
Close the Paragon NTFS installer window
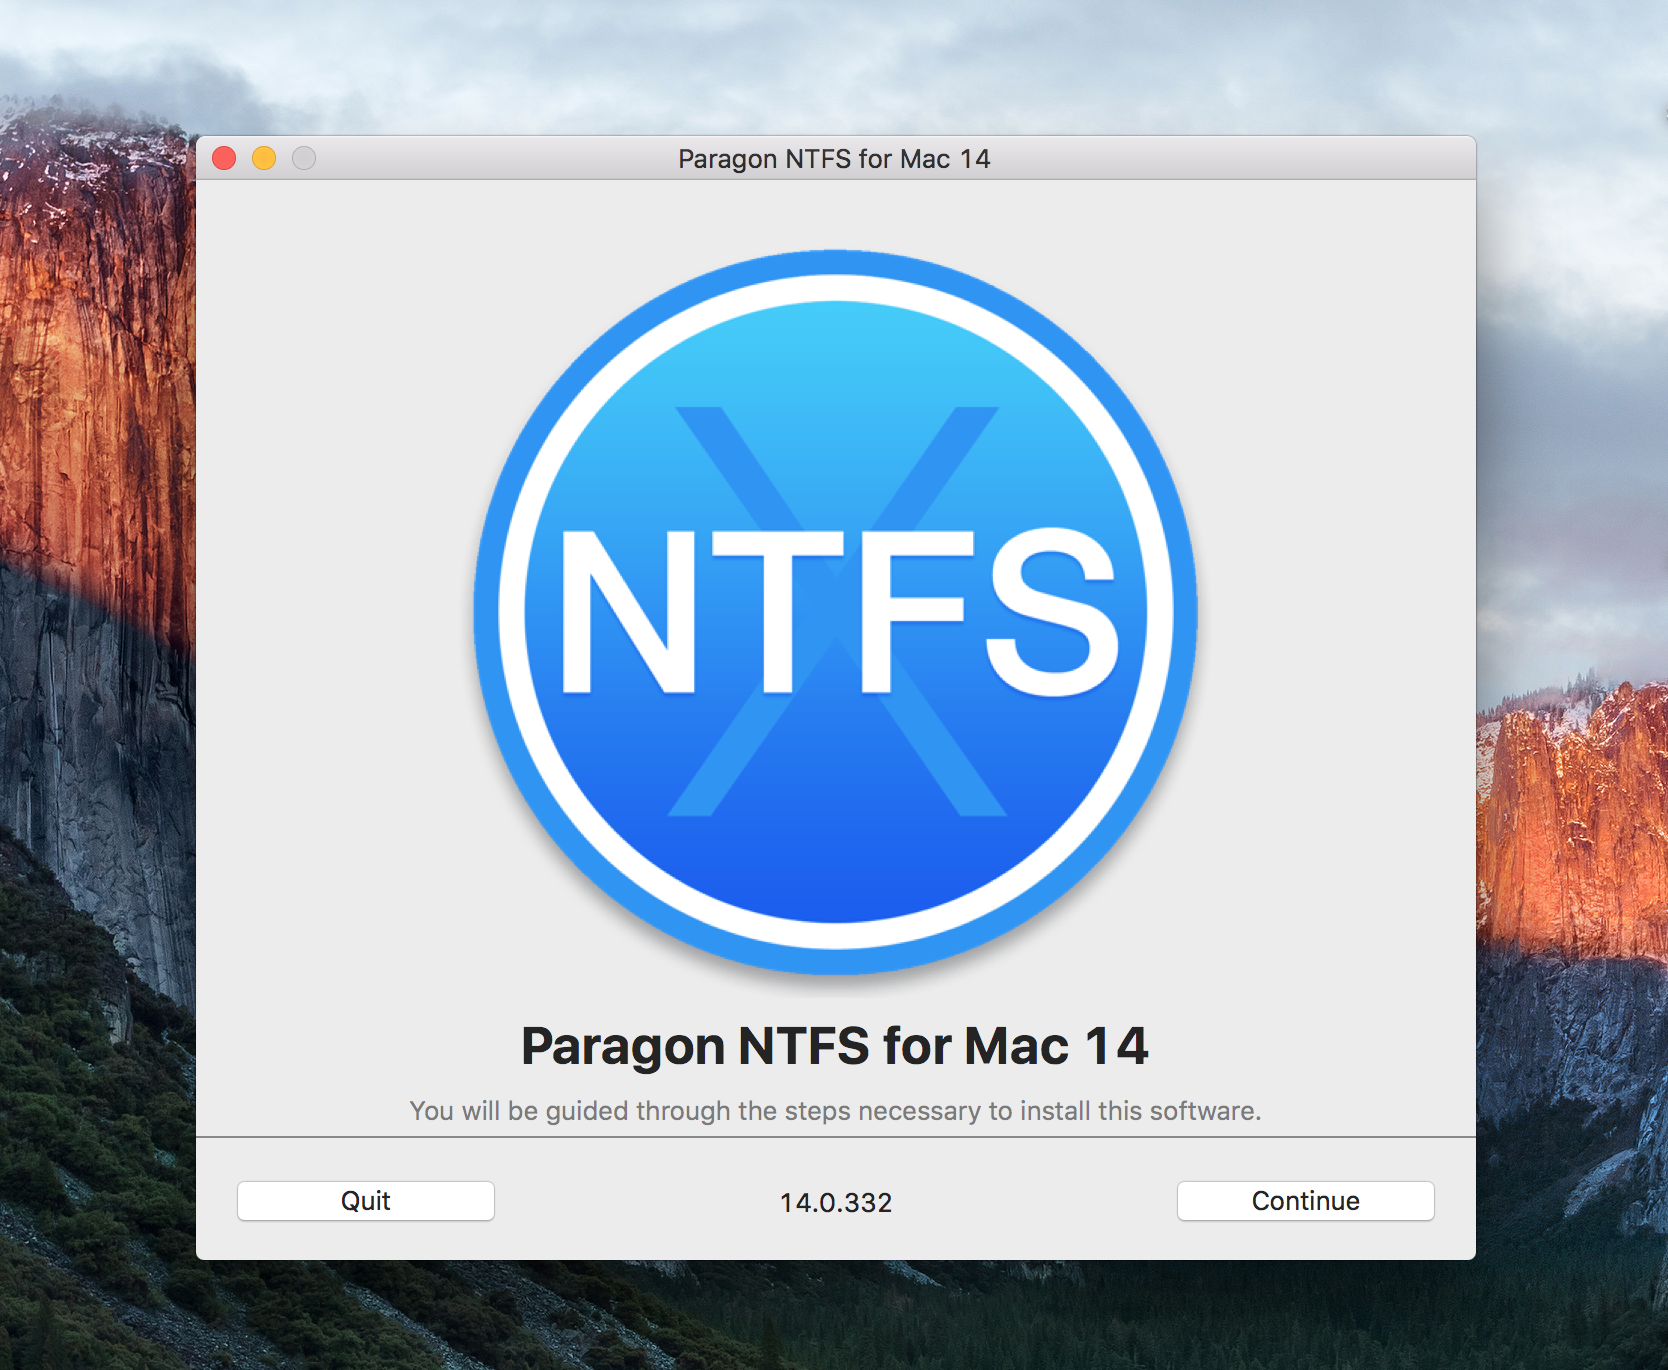point(224,158)
